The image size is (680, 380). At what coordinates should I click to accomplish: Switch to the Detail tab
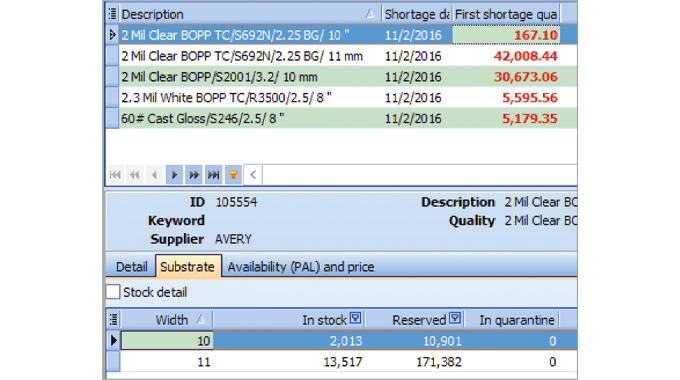pos(131,267)
